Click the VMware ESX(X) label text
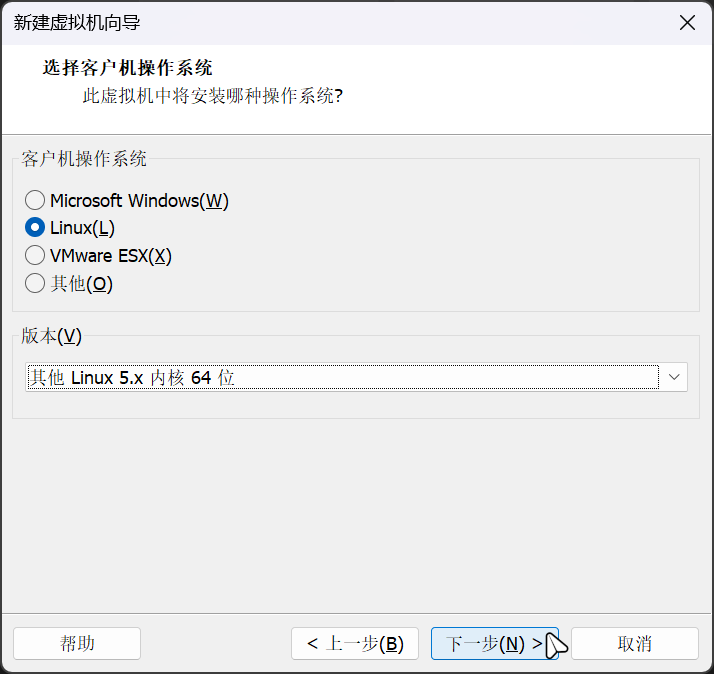714x674 pixels. (x=111, y=255)
